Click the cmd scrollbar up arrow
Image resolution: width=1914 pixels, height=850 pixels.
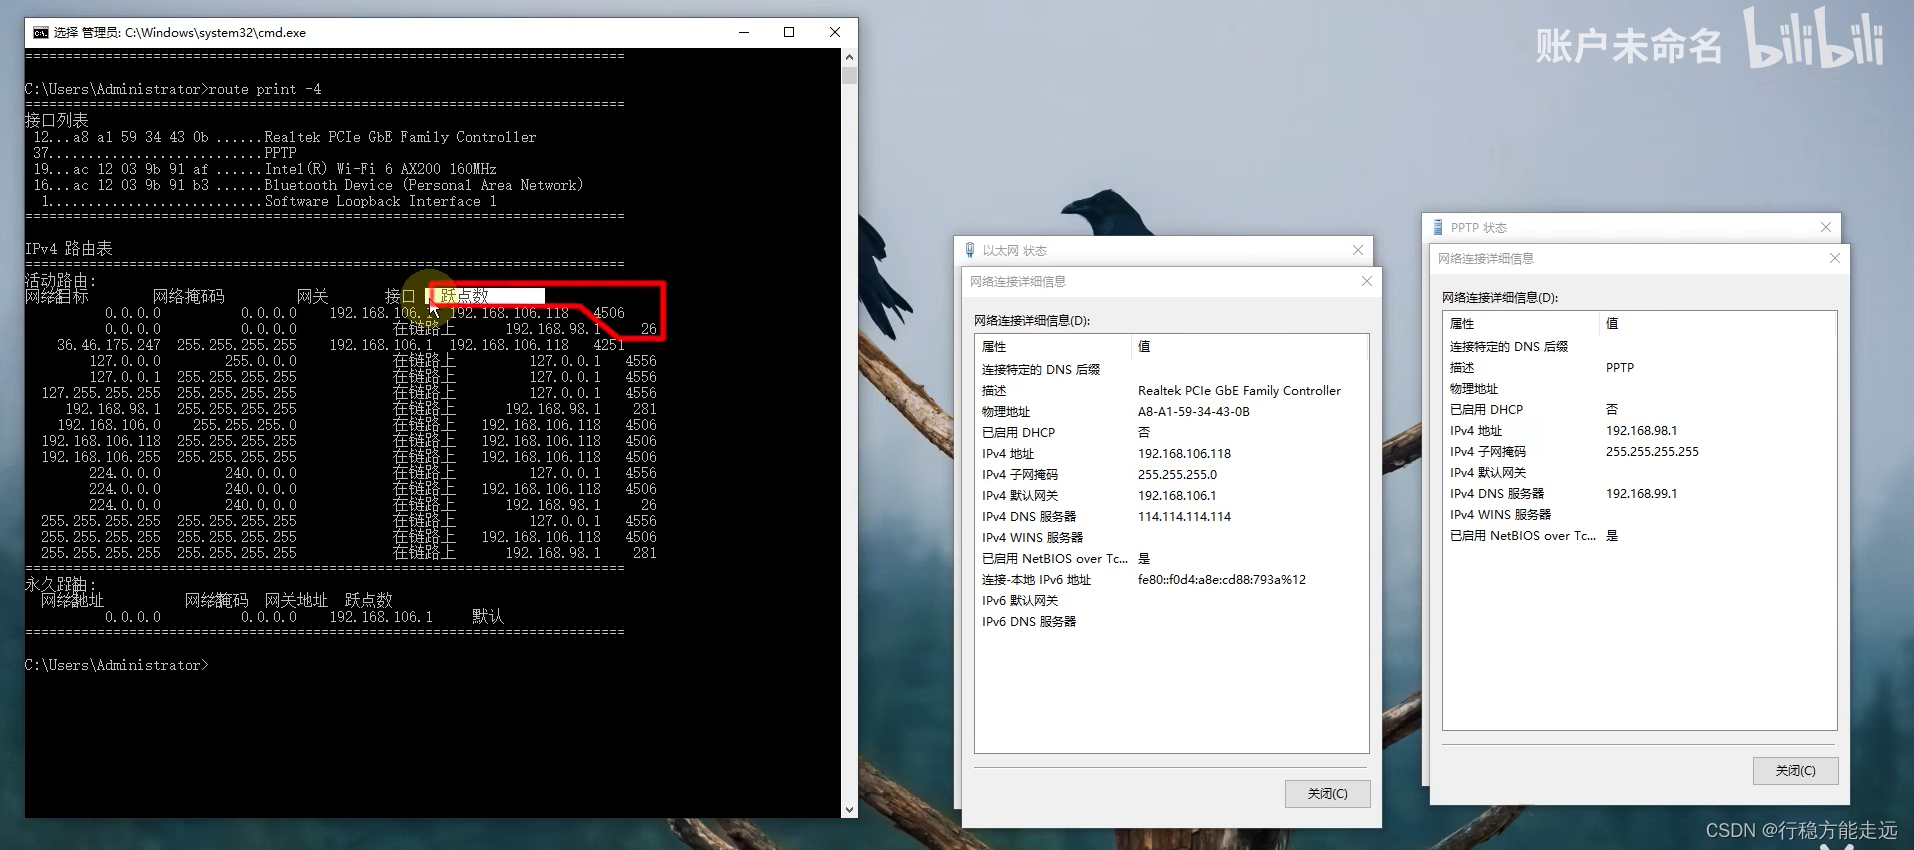coord(849,57)
